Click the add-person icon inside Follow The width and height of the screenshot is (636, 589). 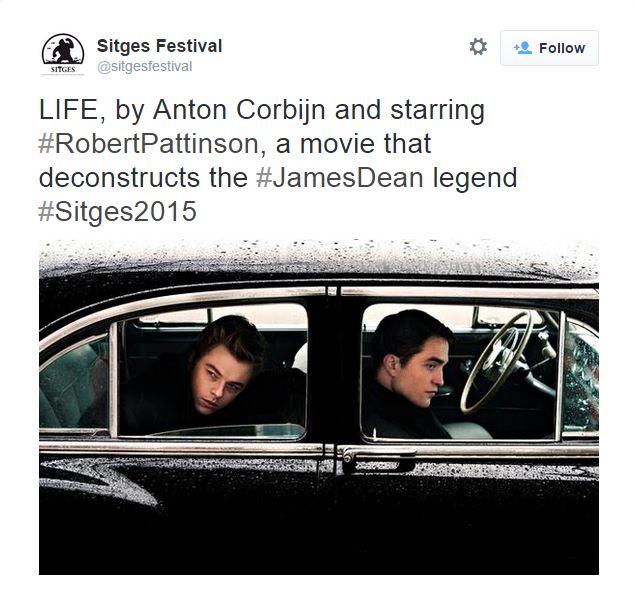click(x=522, y=48)
